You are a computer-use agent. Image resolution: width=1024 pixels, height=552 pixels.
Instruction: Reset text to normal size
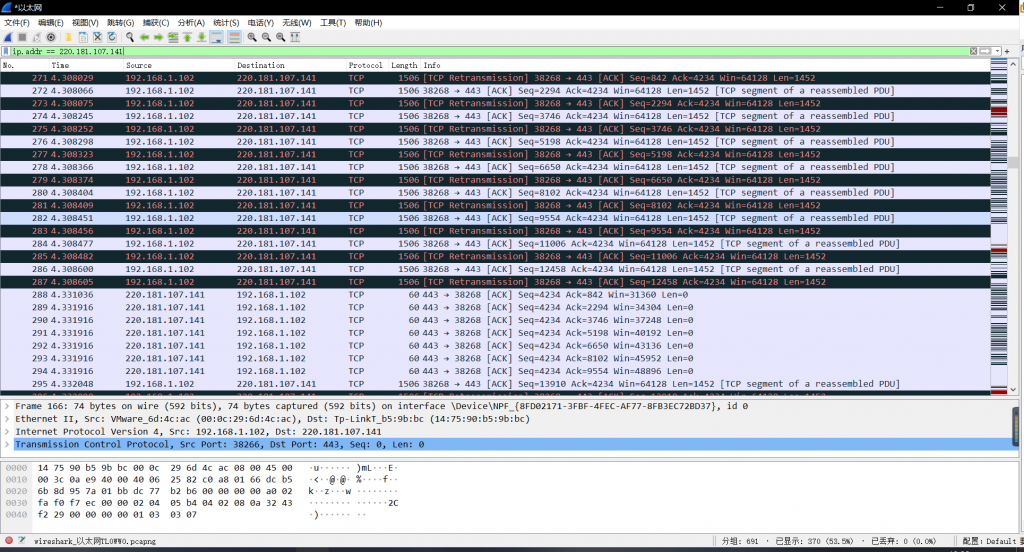tap(281, 37)
